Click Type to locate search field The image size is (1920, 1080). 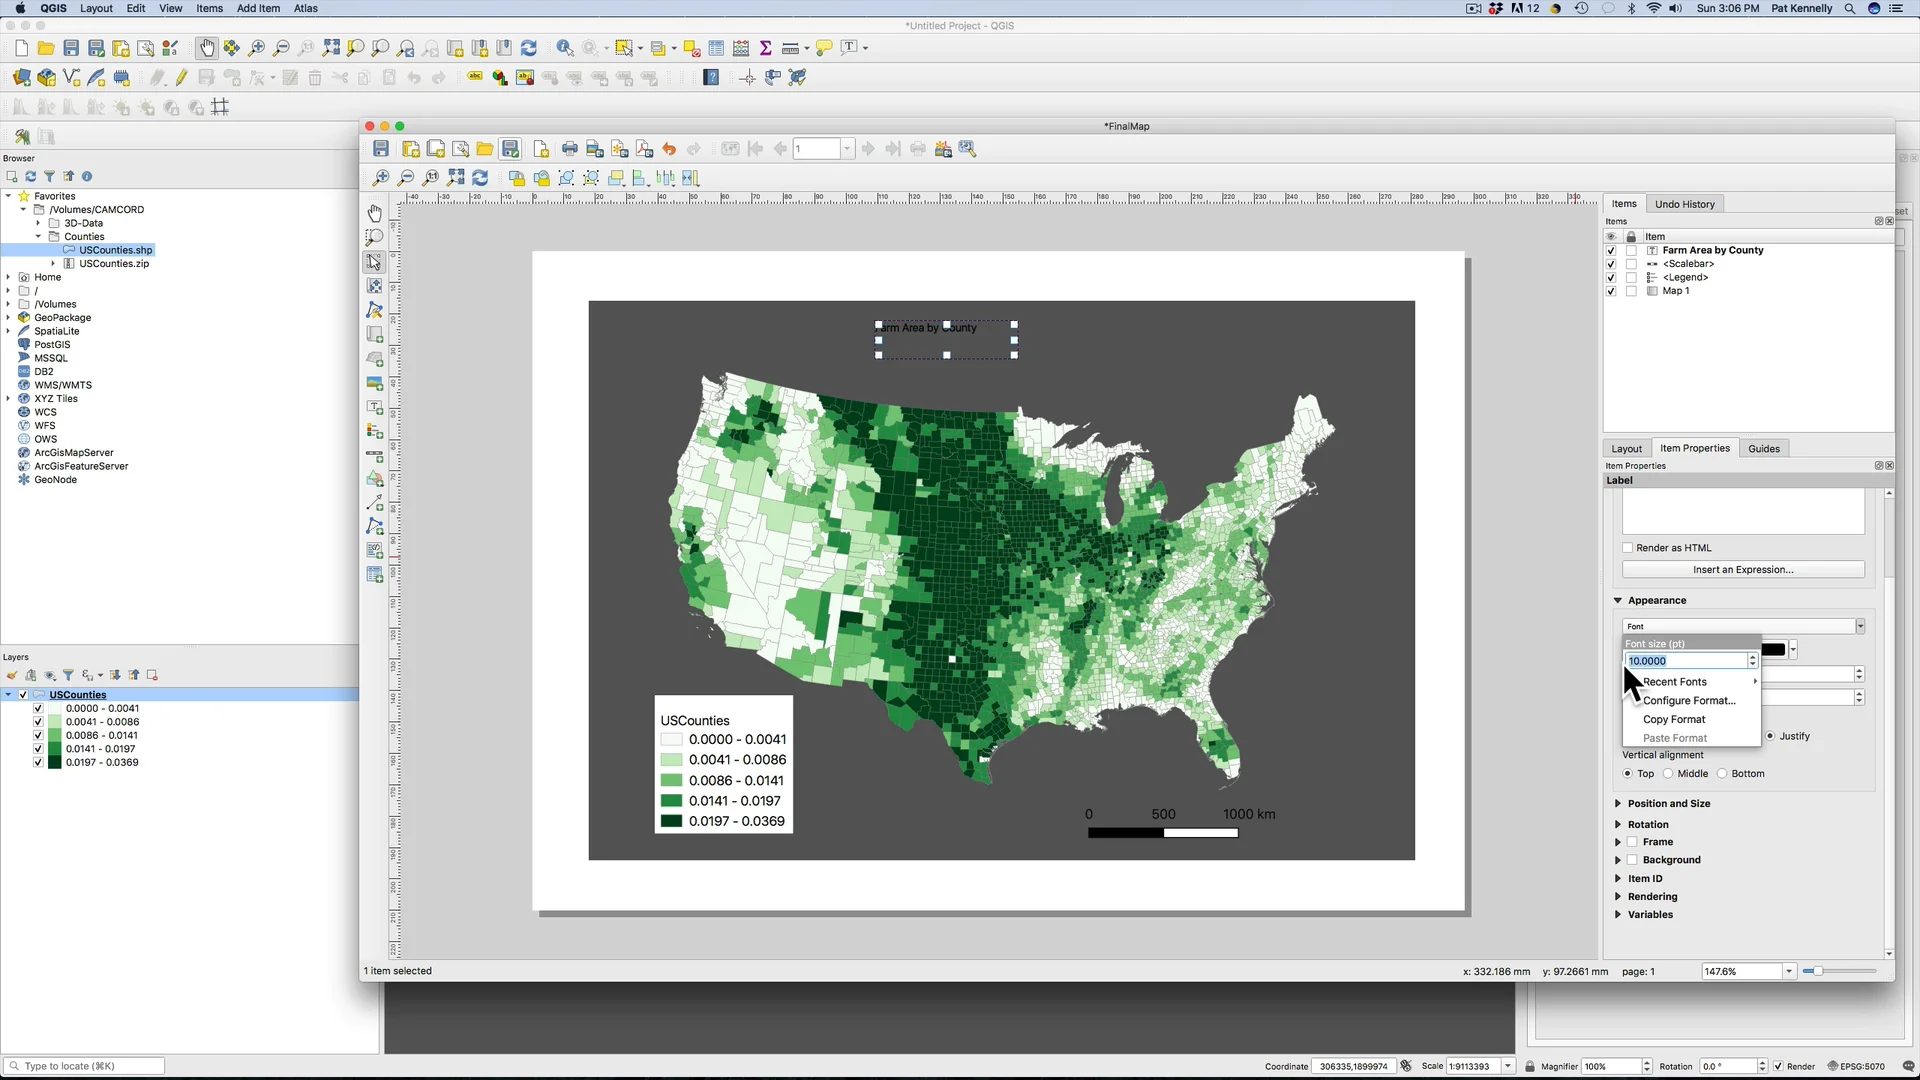(x=83, y=1066)
